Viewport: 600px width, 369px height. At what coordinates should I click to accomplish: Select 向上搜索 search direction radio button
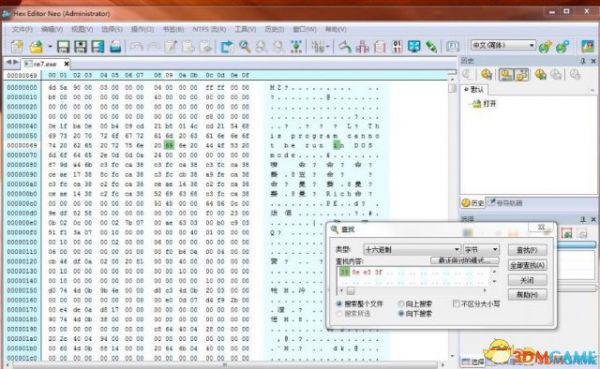401,304
